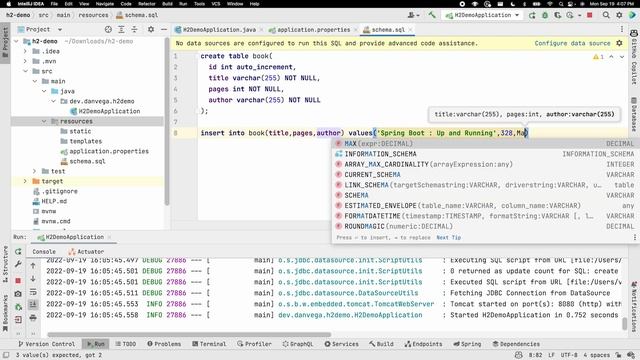
Task: Click warning indicator in editor corner
Action: (598, 57)
